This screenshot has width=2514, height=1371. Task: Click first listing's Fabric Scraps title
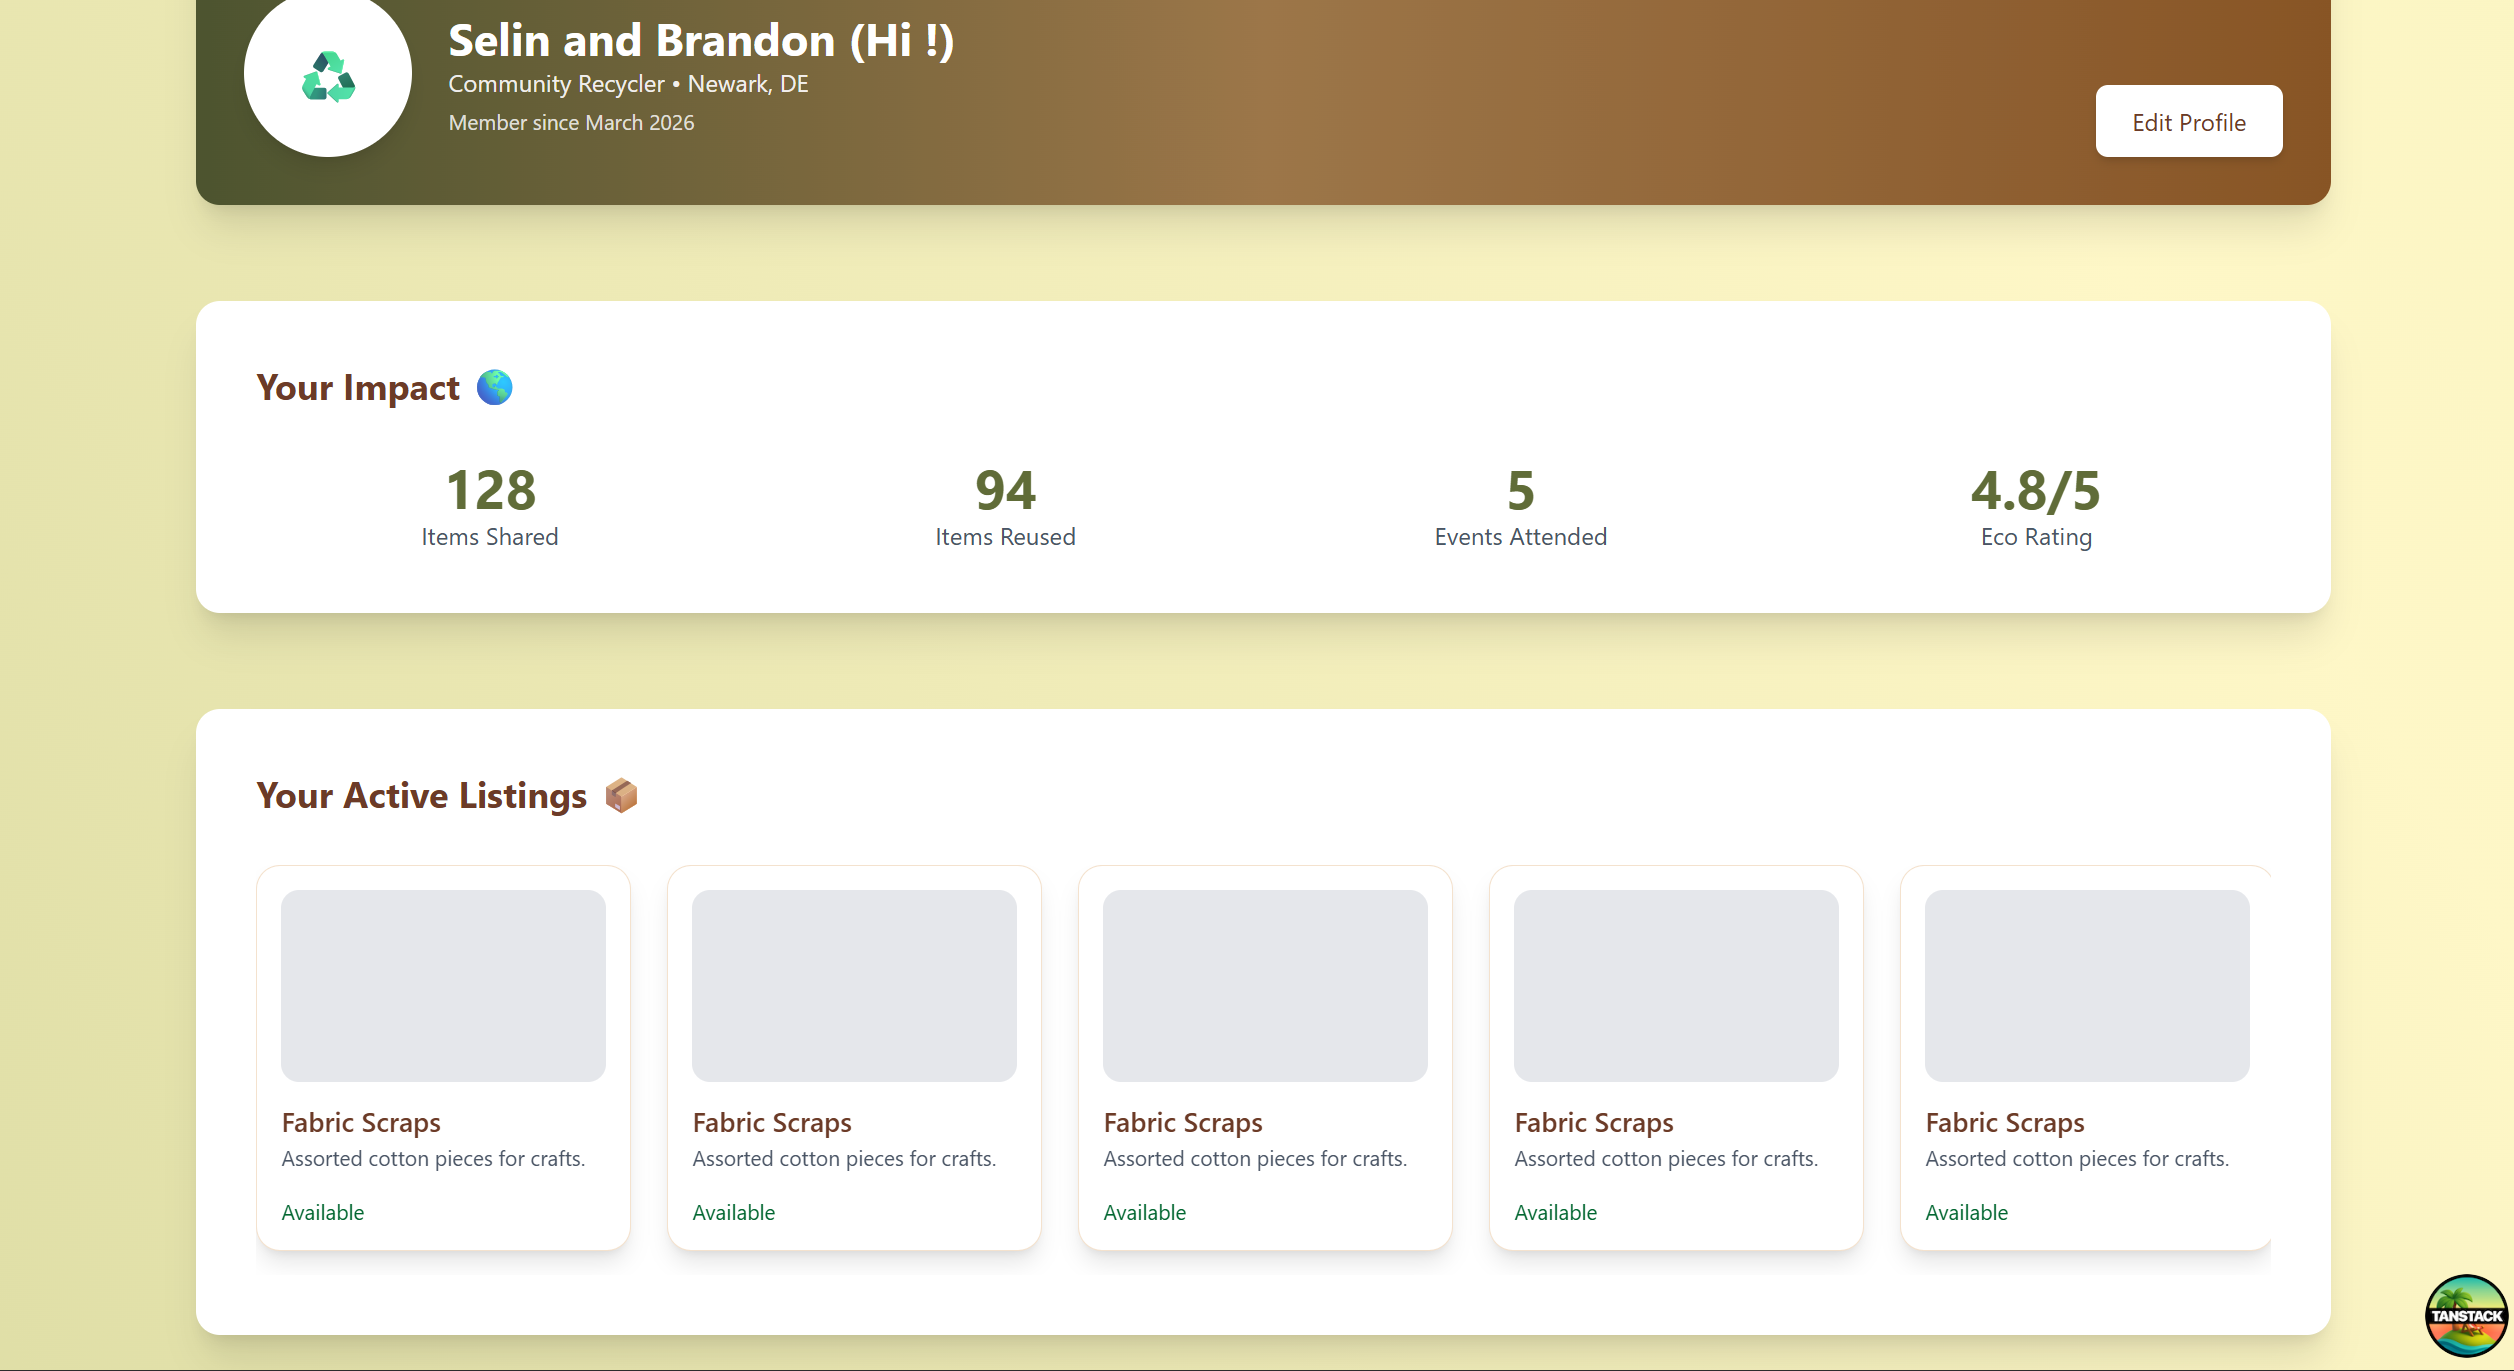tap(361, 1122)
